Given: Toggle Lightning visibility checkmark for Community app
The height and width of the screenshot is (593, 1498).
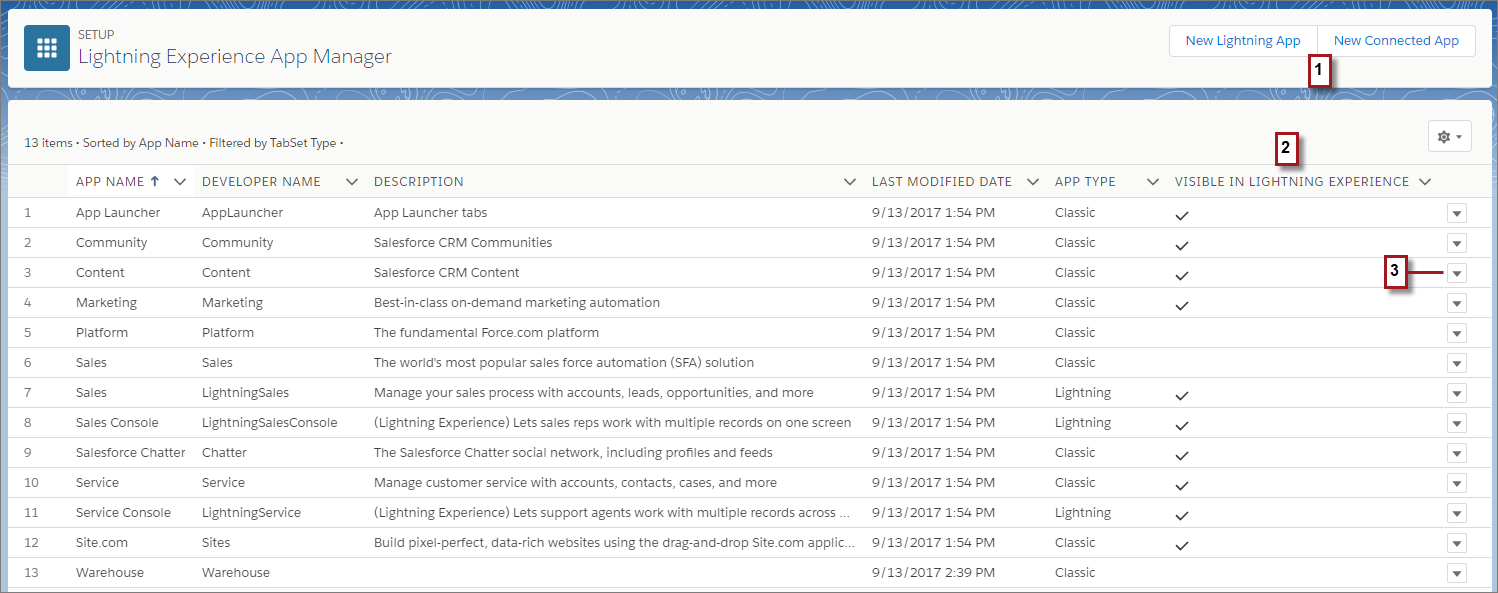Looking at the screenshot, I should (x=1181, y=243).
